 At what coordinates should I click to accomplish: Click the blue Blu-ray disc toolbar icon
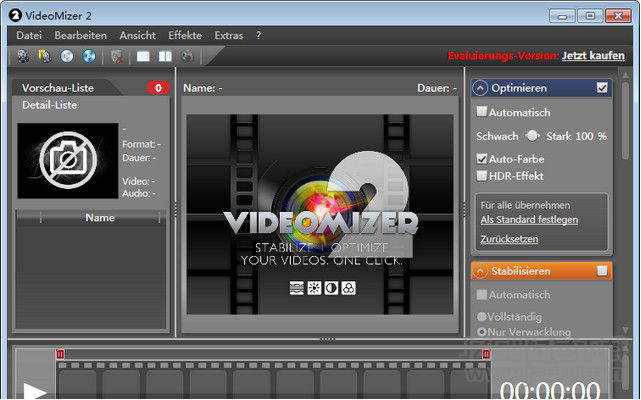coord(89,56)
